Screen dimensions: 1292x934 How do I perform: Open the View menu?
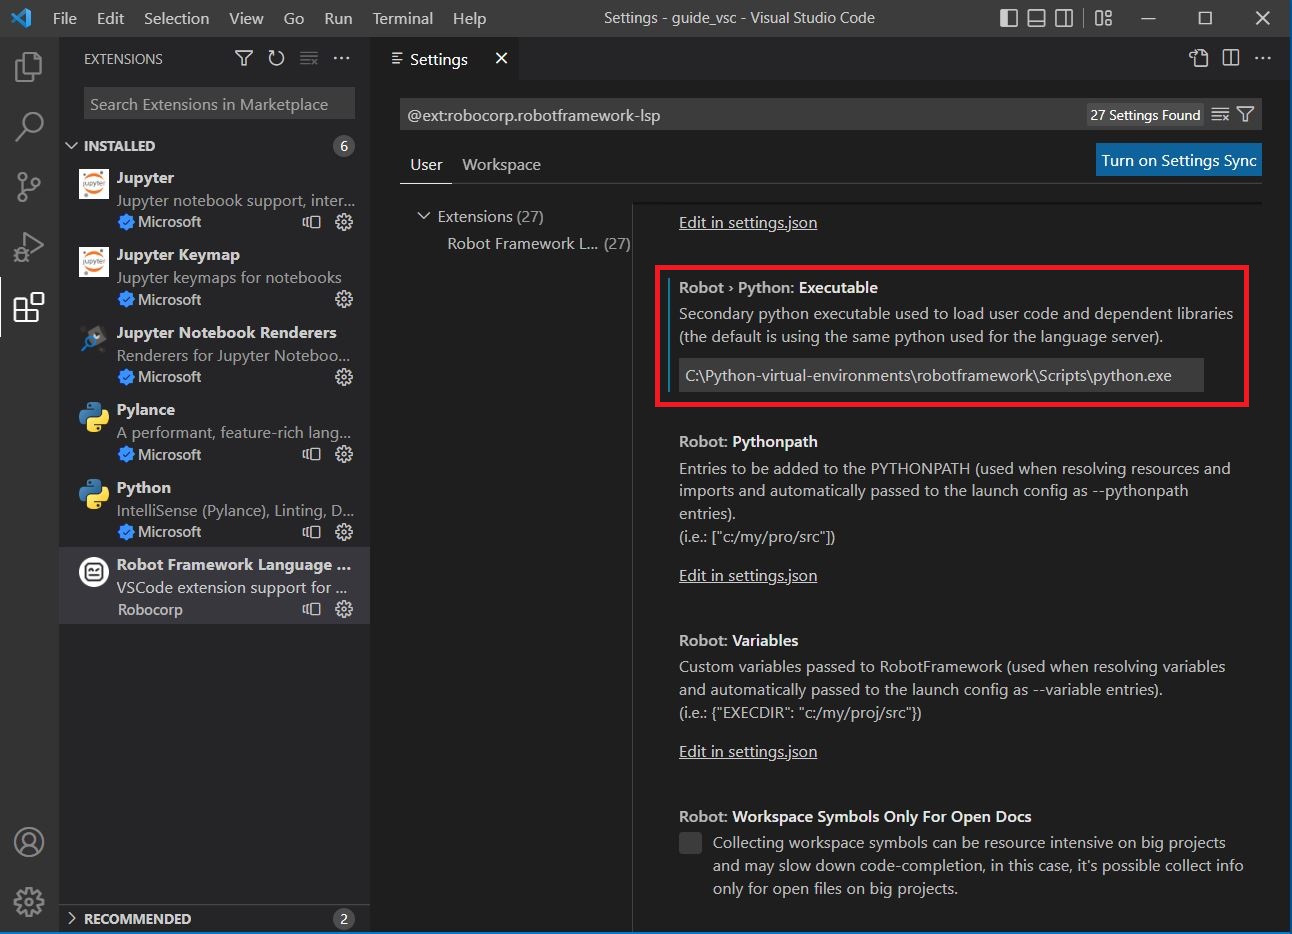(246, 18)
